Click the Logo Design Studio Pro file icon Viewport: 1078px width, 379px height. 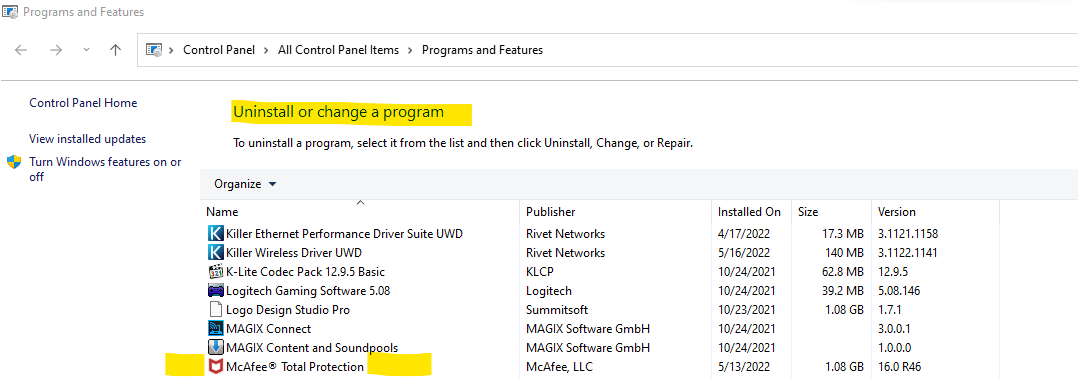click(215, 310)
